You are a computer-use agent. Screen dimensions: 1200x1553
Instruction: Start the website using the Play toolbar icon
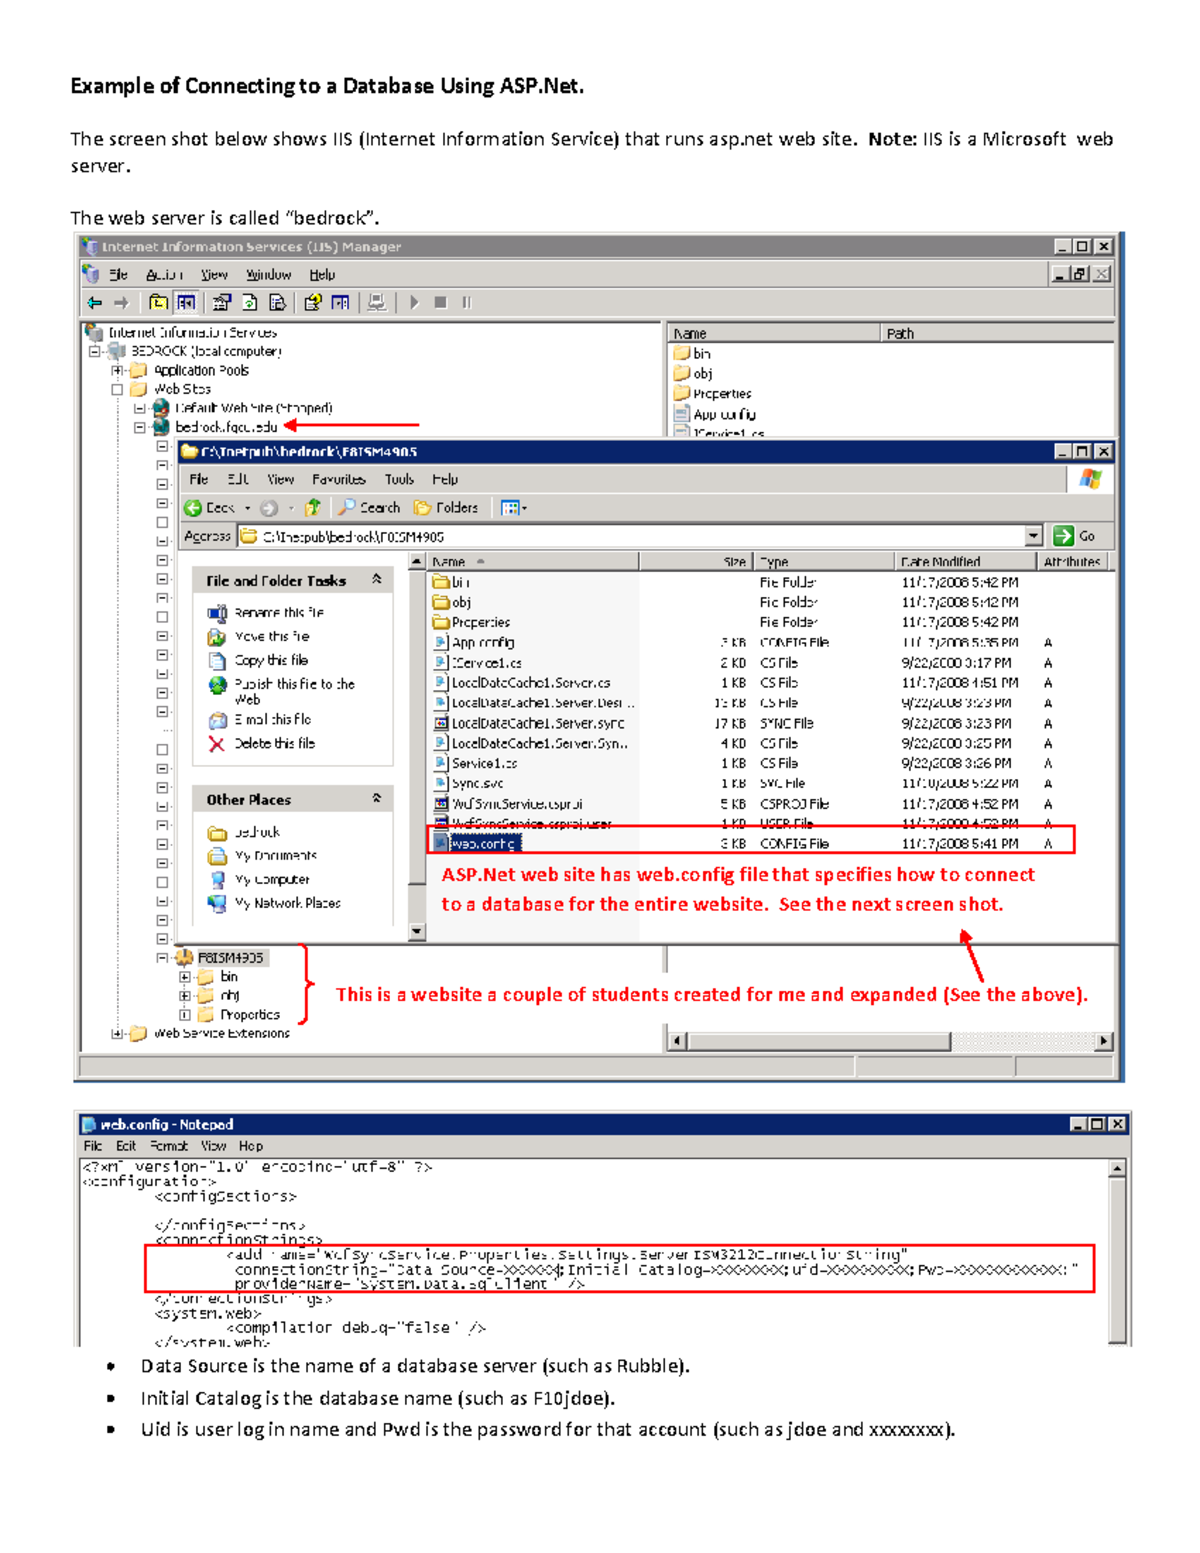(x=414, y=300)
